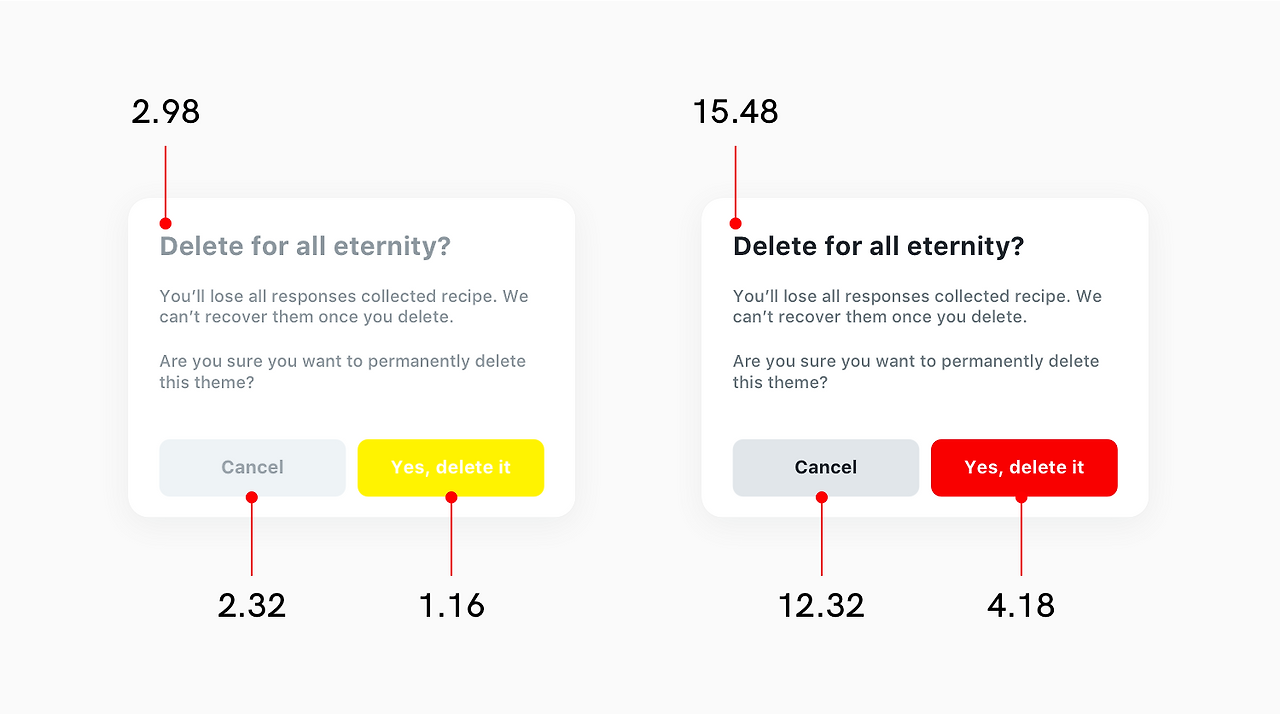This screenshot has width=1280, height=714.
Task: Click the red dot below the right Yes button
Action: tap(1022, 496)
